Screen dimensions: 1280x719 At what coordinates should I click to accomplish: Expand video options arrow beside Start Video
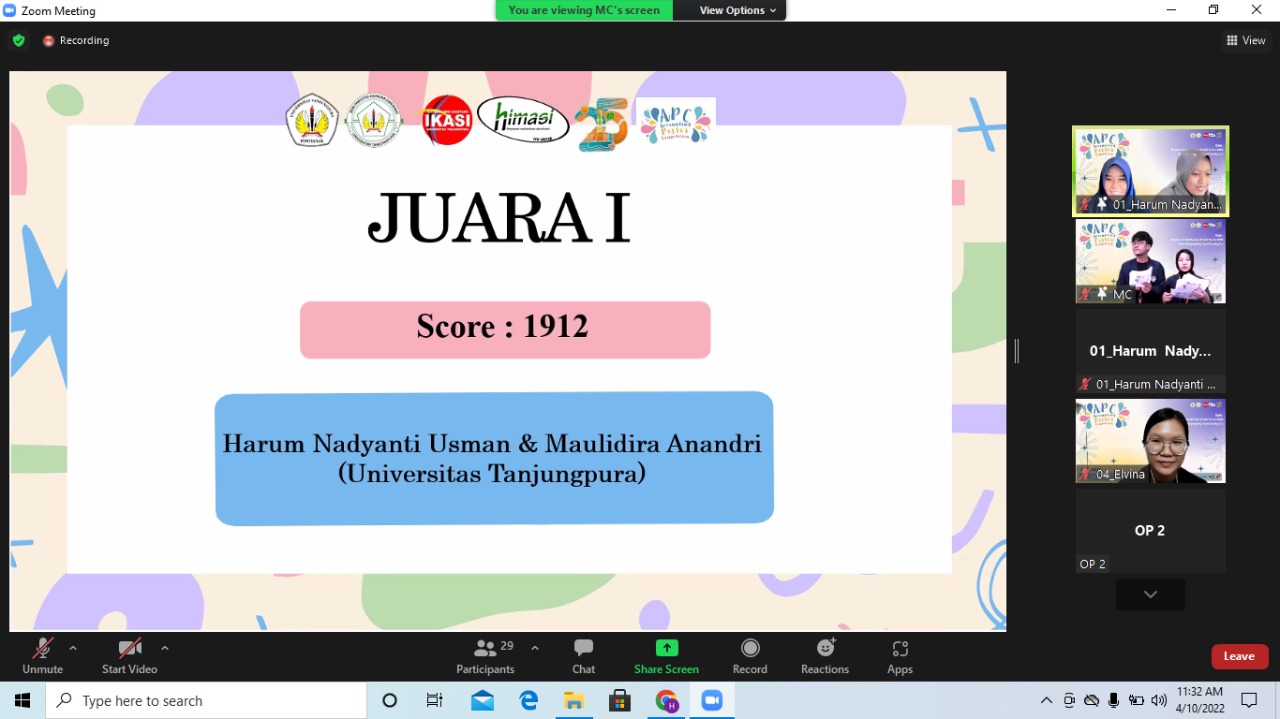pyautogui.click(x=165, y=648)
